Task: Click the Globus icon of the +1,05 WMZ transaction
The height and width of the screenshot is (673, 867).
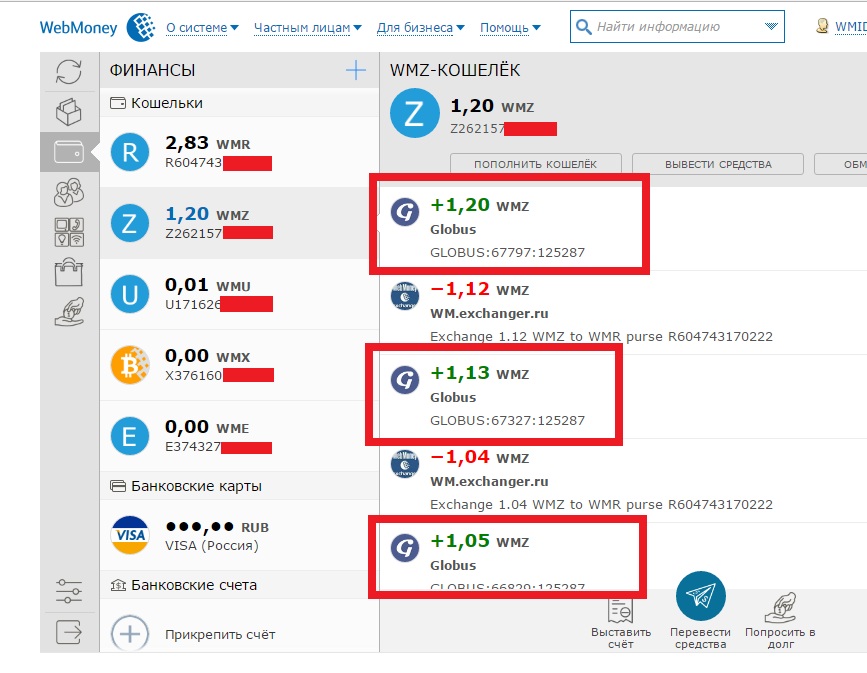Action: [405, 548]
